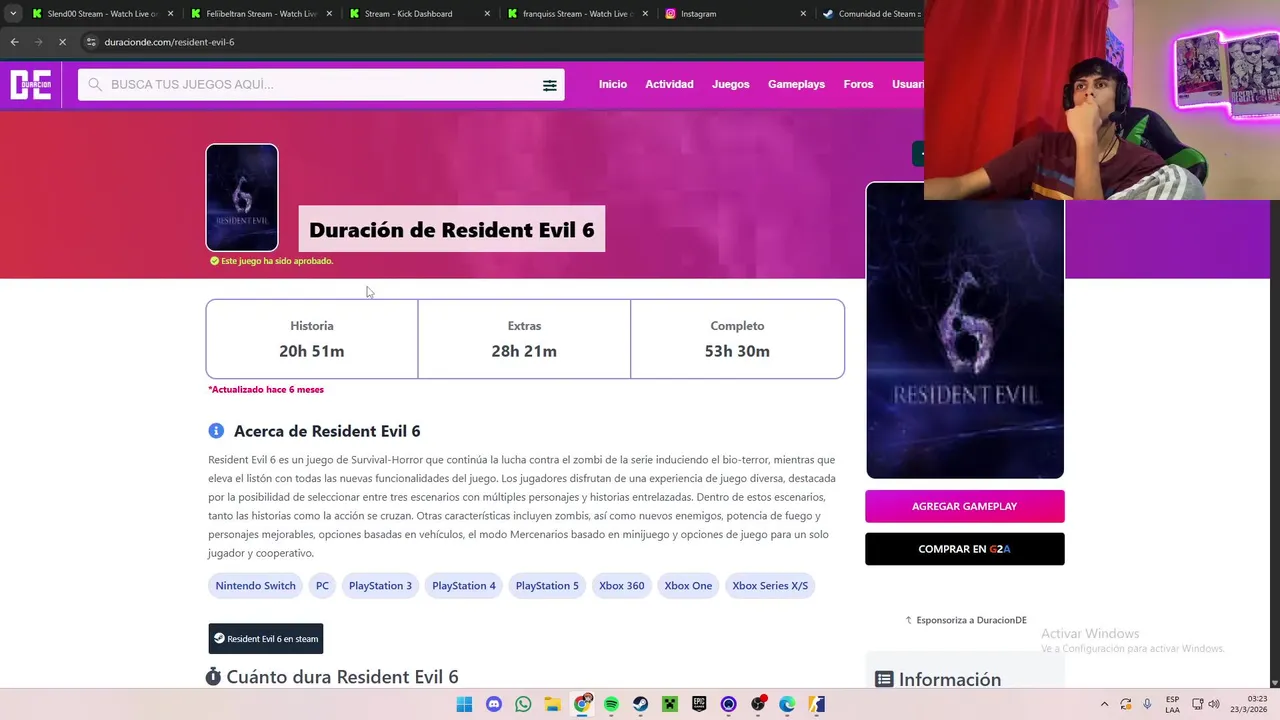Open the search filter sliders icon
Screen dimensions: 1280x720
point(549,85)
